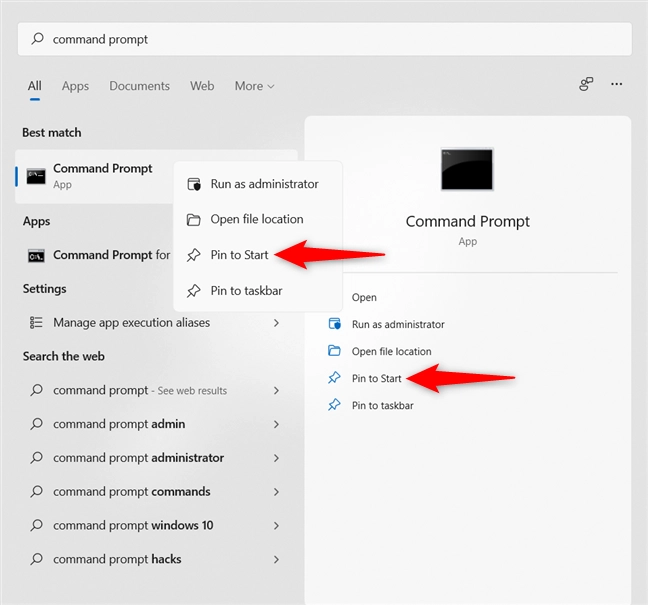
Task: Click the search magnifier icon in search box
Action: (38, 39)
